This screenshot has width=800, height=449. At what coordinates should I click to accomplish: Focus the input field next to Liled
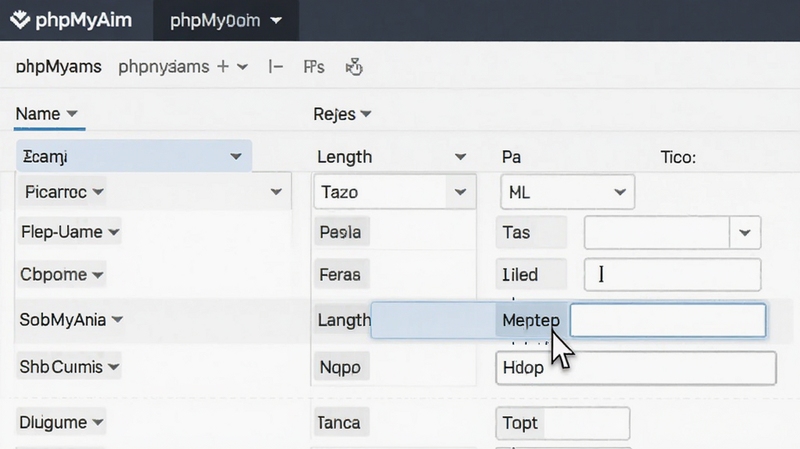(x=672, y=275)
